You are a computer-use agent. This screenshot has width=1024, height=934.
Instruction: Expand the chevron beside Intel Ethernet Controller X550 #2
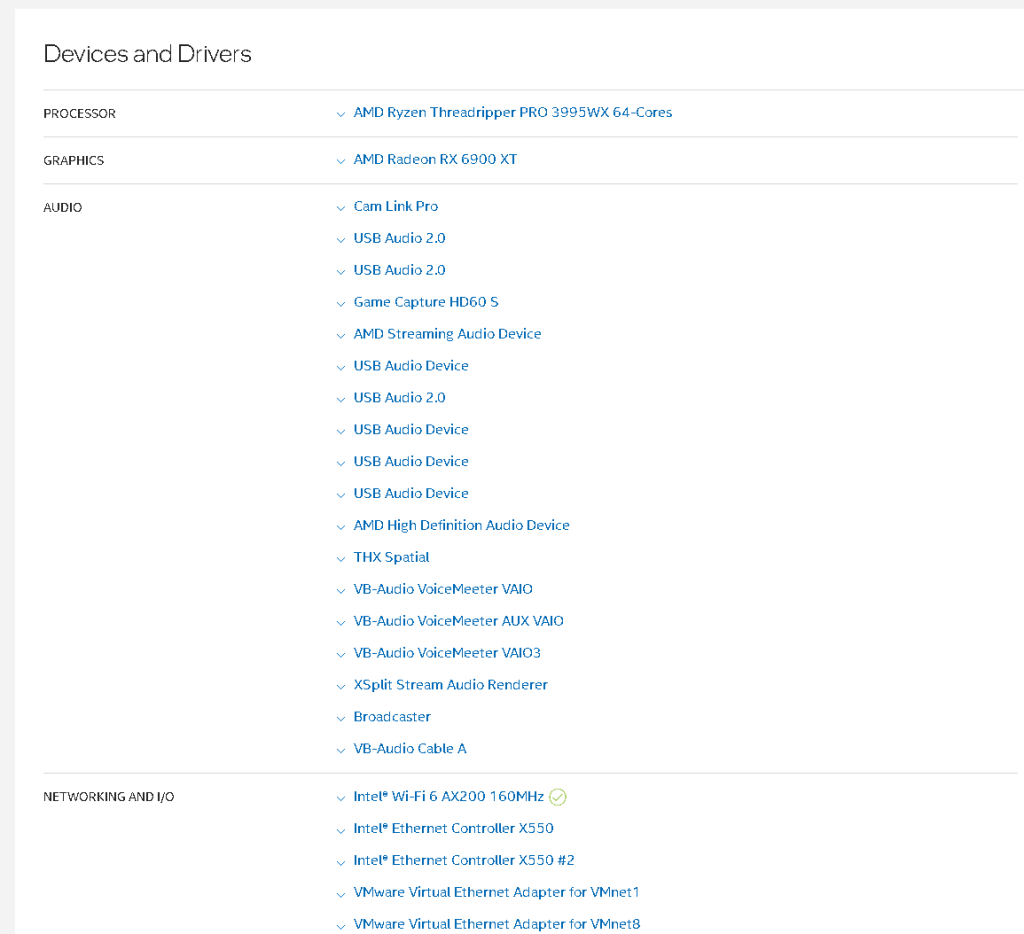340,862
